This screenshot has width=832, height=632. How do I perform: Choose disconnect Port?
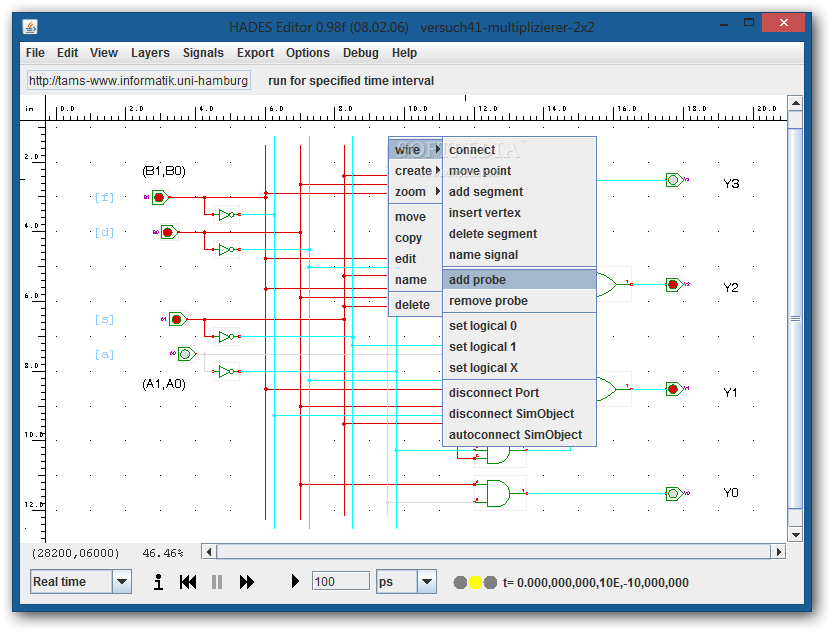point(519,393)
